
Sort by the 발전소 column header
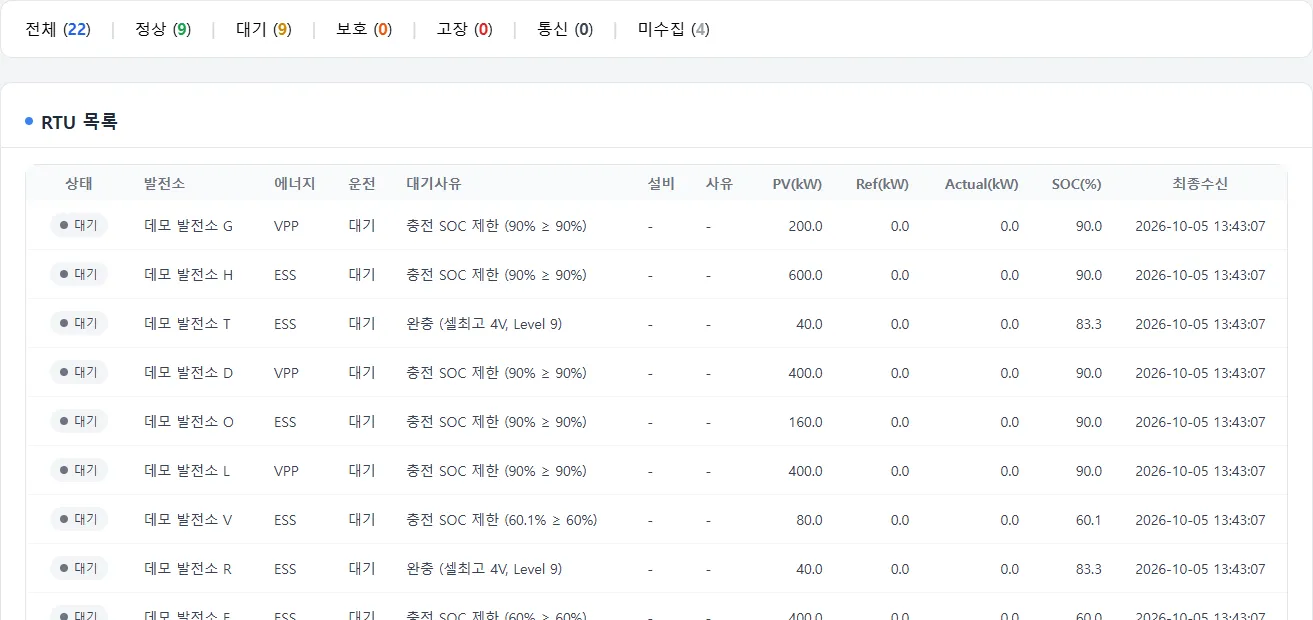164,184
